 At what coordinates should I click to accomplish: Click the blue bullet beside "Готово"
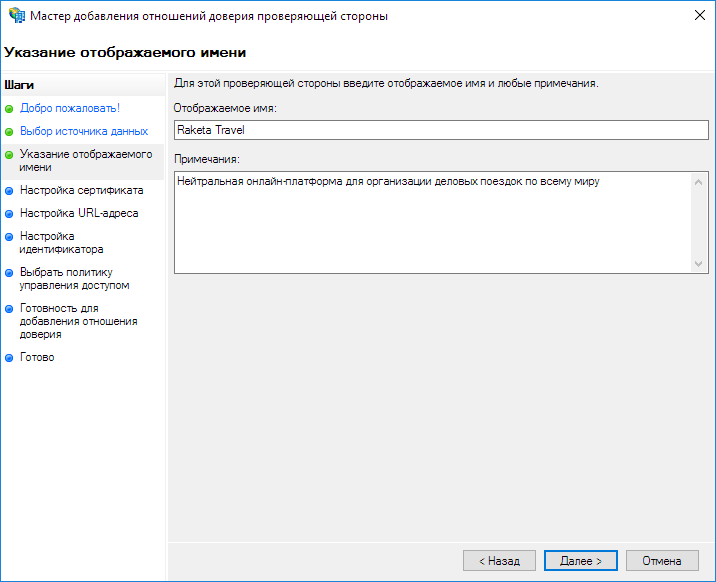tap(9, 357)
